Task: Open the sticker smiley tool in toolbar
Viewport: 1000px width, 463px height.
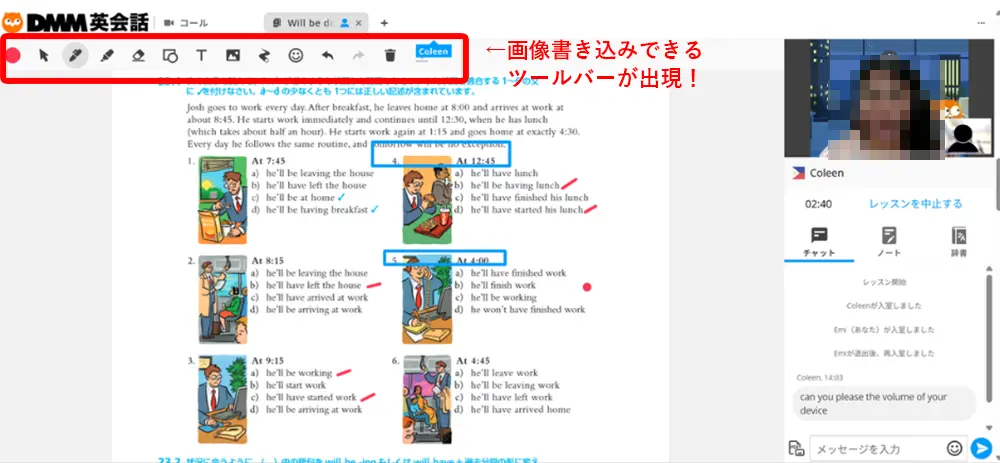Action: point(295,56)
